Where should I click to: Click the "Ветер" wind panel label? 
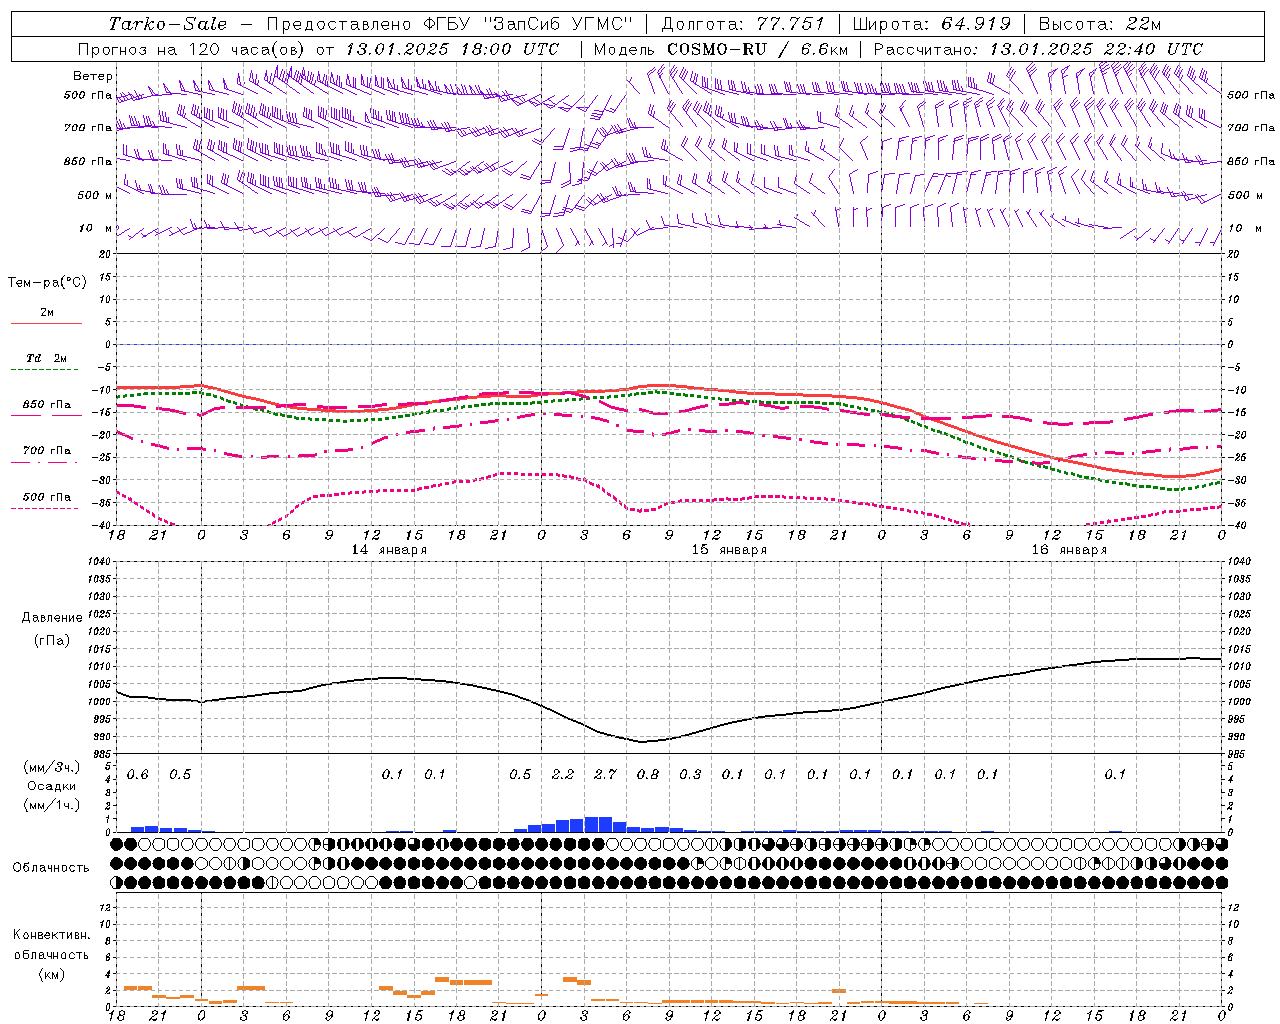click(x=93, y=76)
